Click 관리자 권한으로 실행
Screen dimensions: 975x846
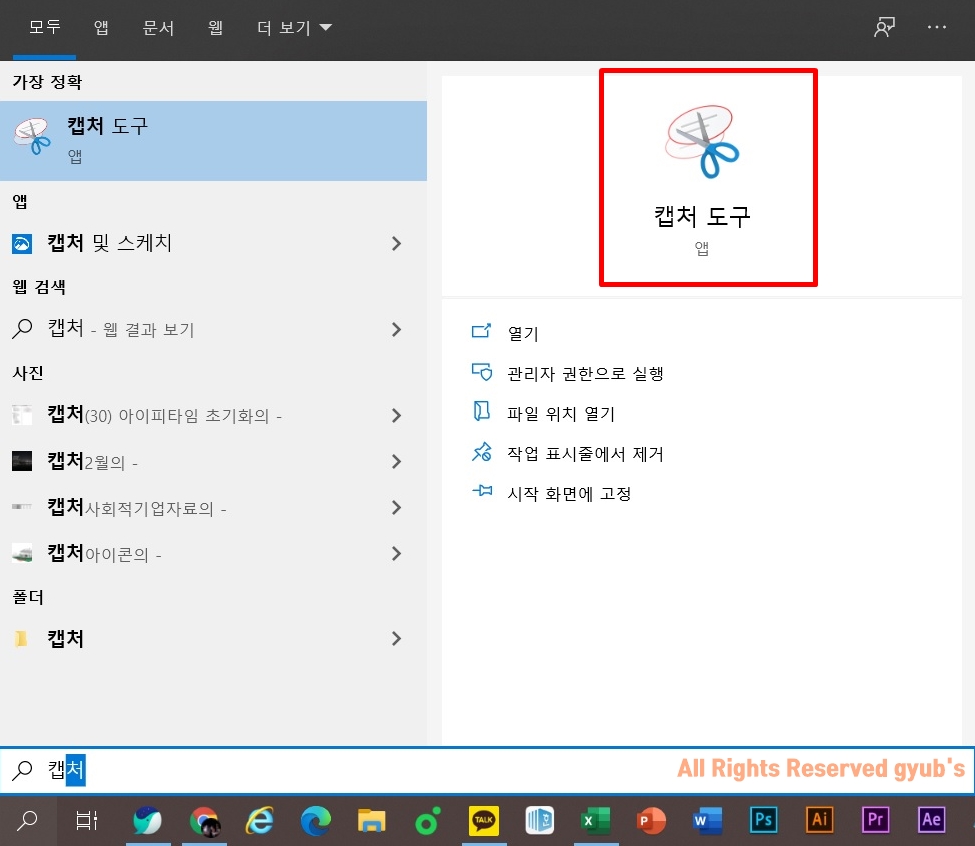coord(586,374)
